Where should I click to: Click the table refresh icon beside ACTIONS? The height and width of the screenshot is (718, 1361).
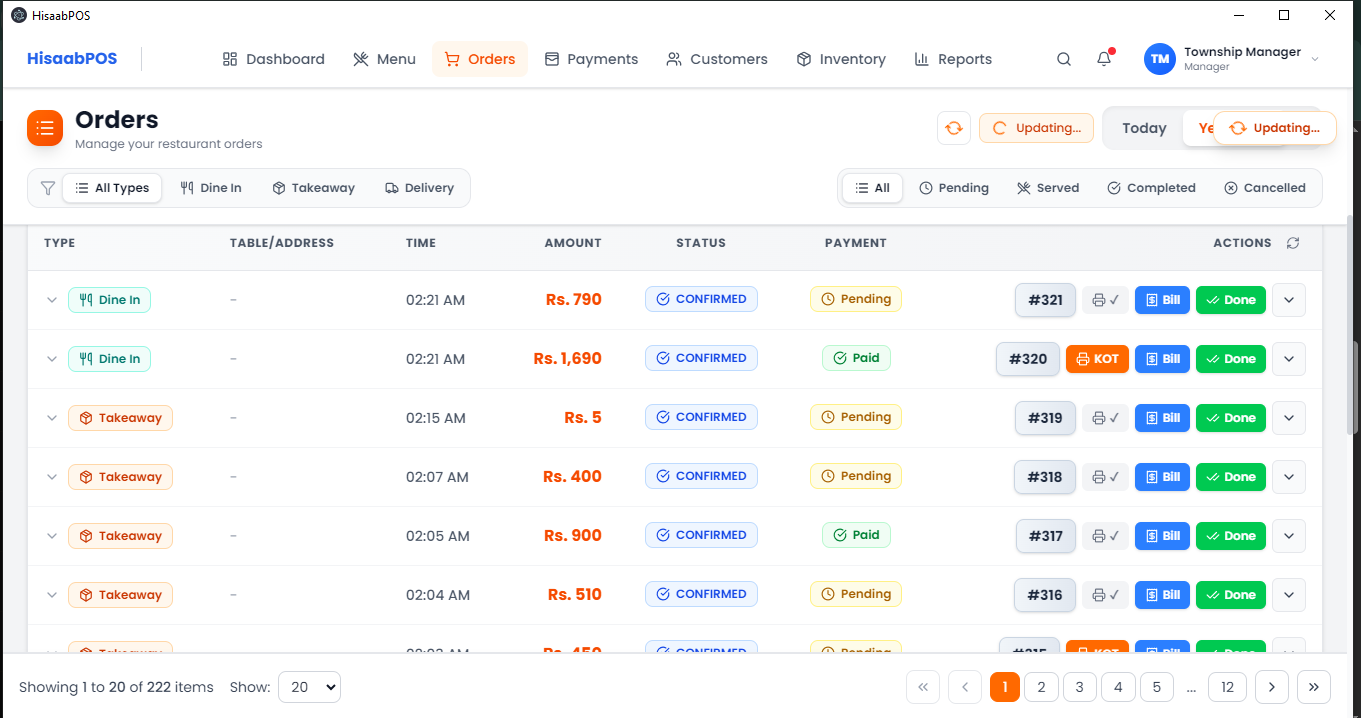1293,243
